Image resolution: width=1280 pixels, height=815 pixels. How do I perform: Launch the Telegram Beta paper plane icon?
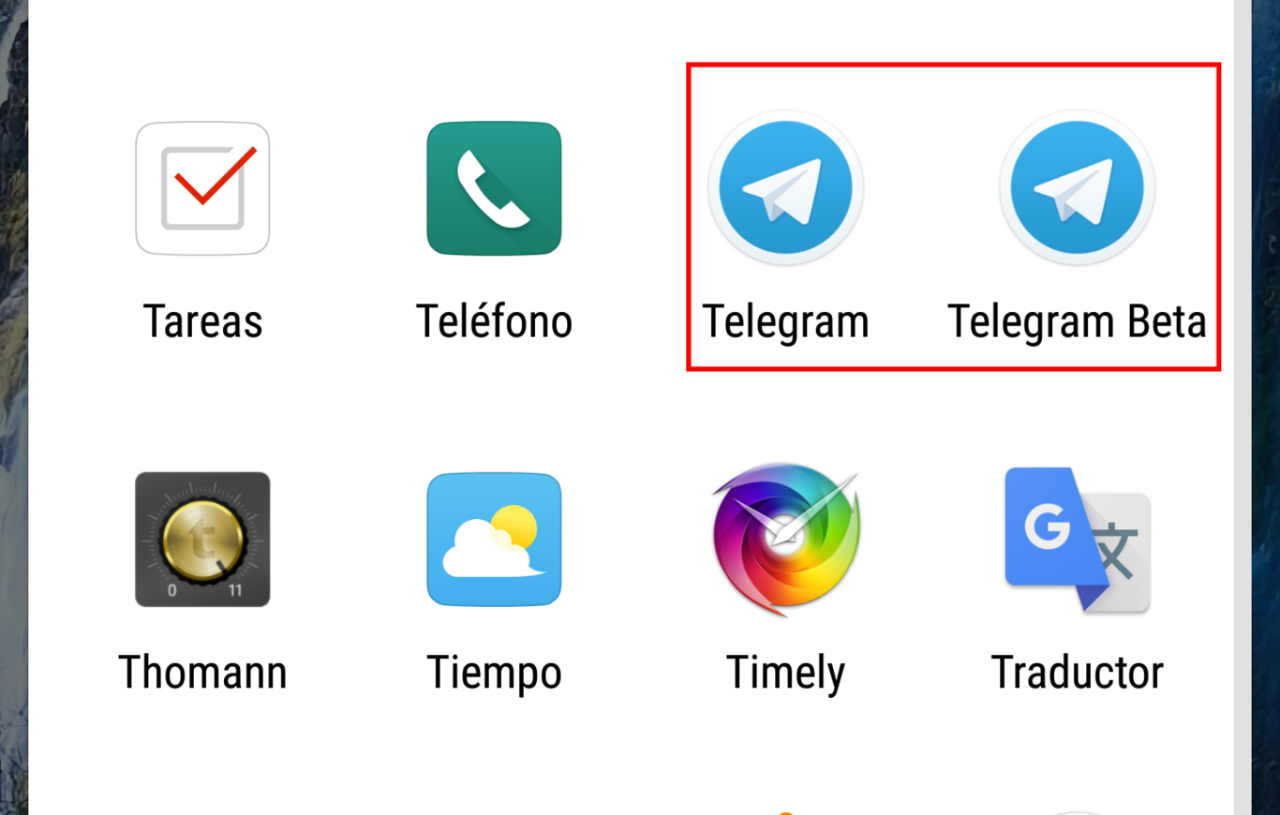click(x=1077, y=188)
